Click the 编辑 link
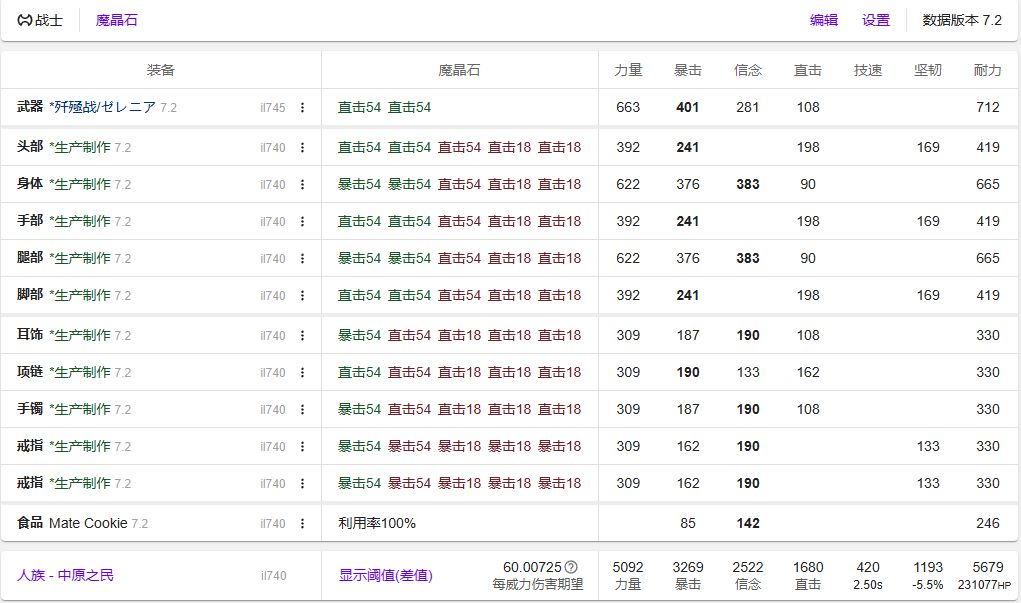This screenshot has width=1021, height=603. pyautogui.click(x=822, y=20)
